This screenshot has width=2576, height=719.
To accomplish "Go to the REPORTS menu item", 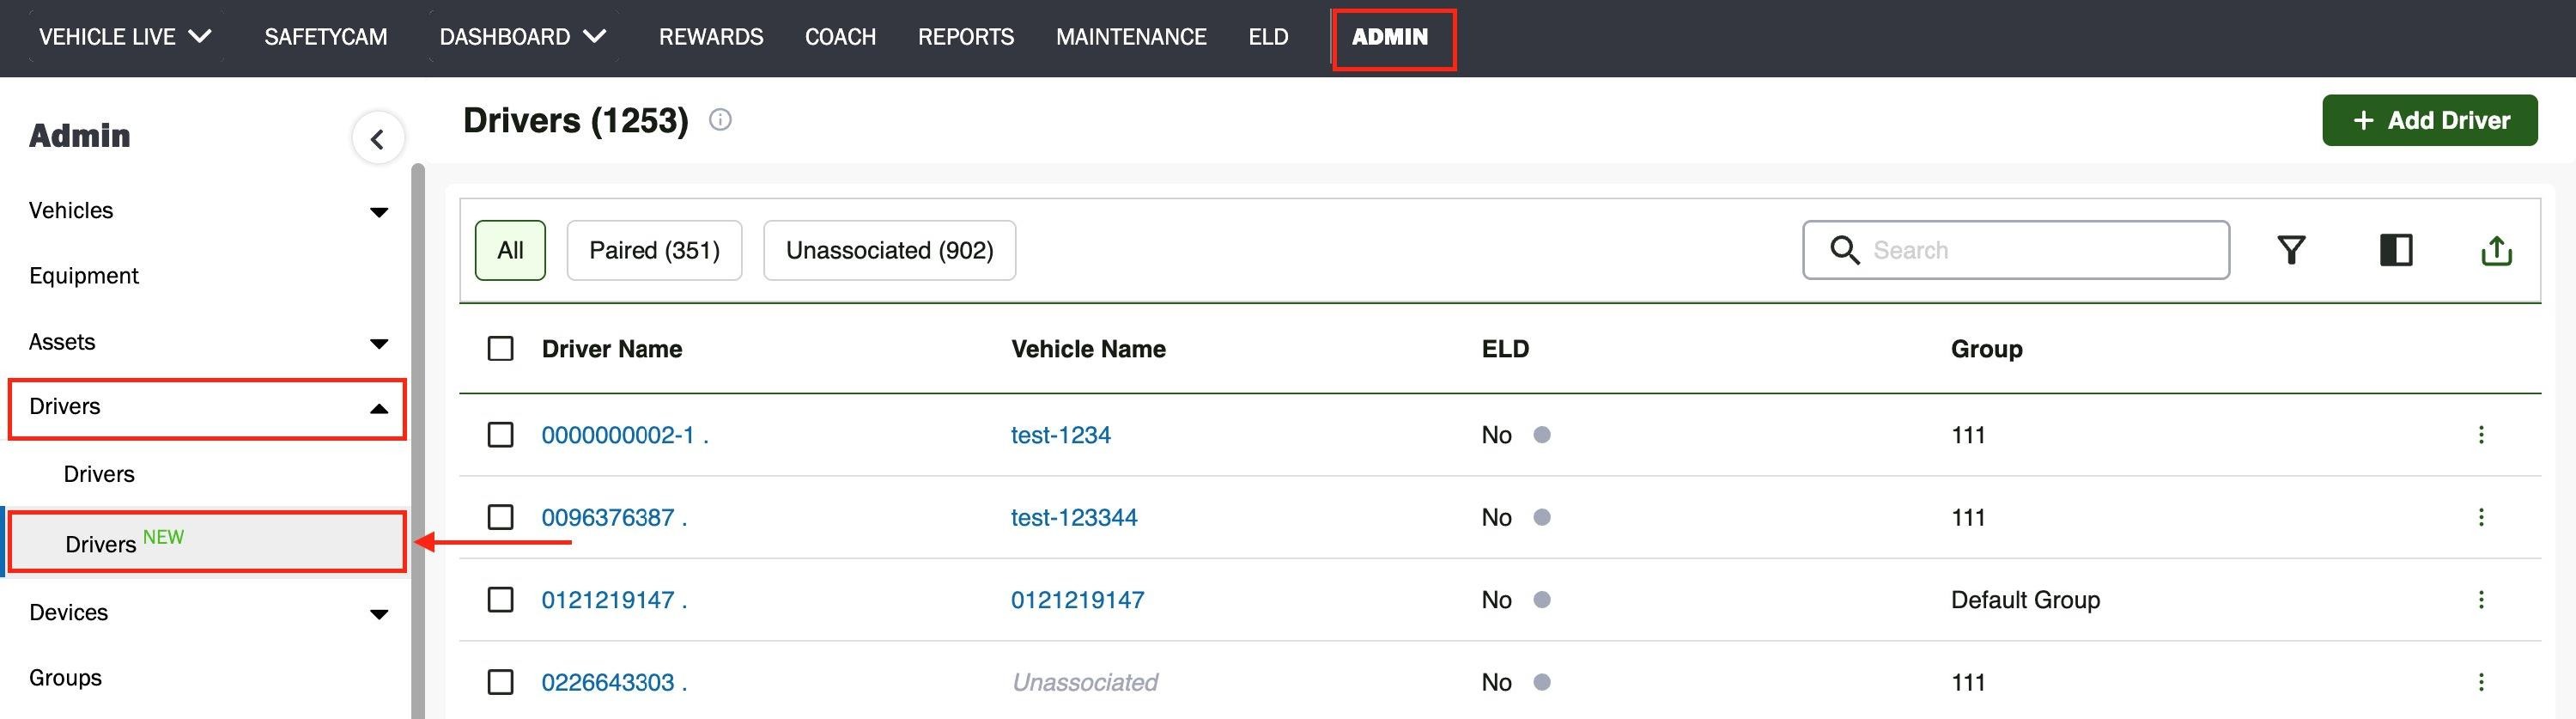I will (965, 37).
